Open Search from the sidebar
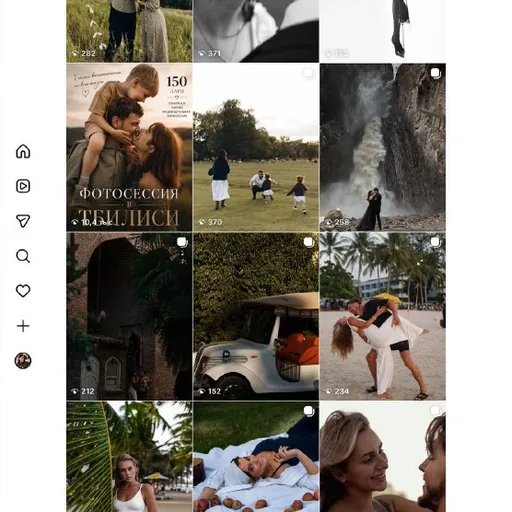The height and width of the screenshot is (512, 512). point(23,256)
